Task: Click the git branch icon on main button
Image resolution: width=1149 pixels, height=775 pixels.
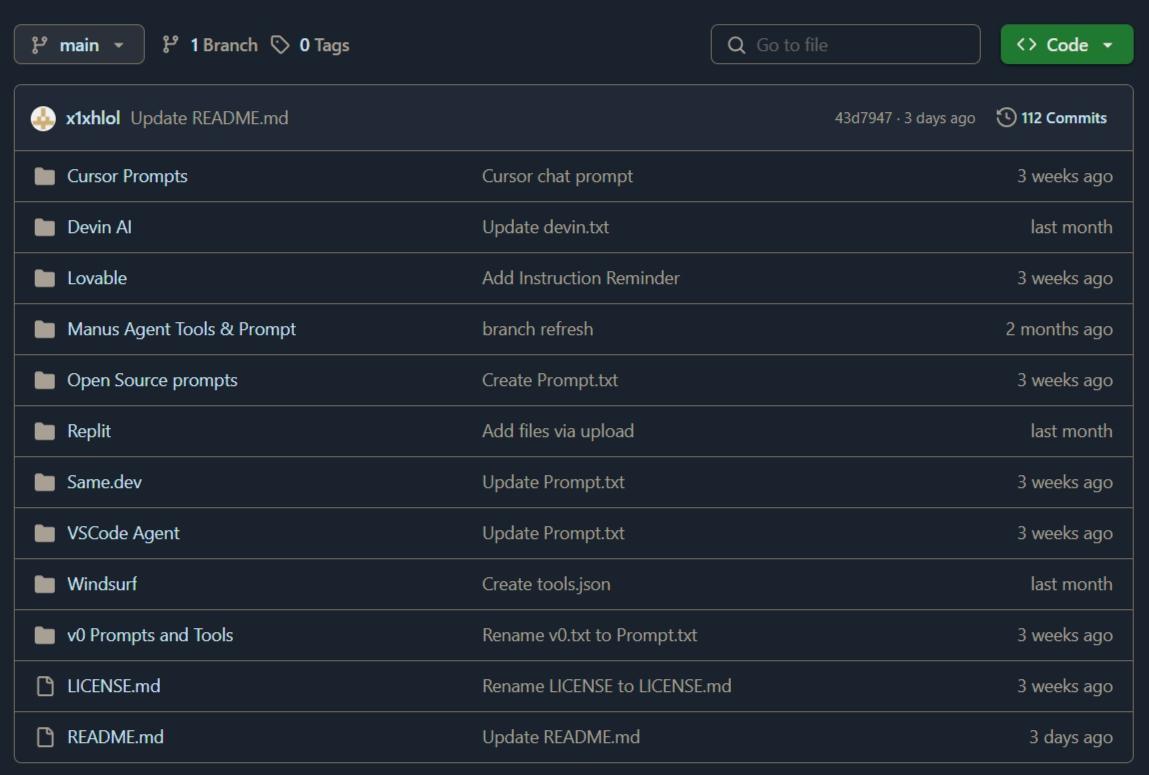Action: [40, 45]
